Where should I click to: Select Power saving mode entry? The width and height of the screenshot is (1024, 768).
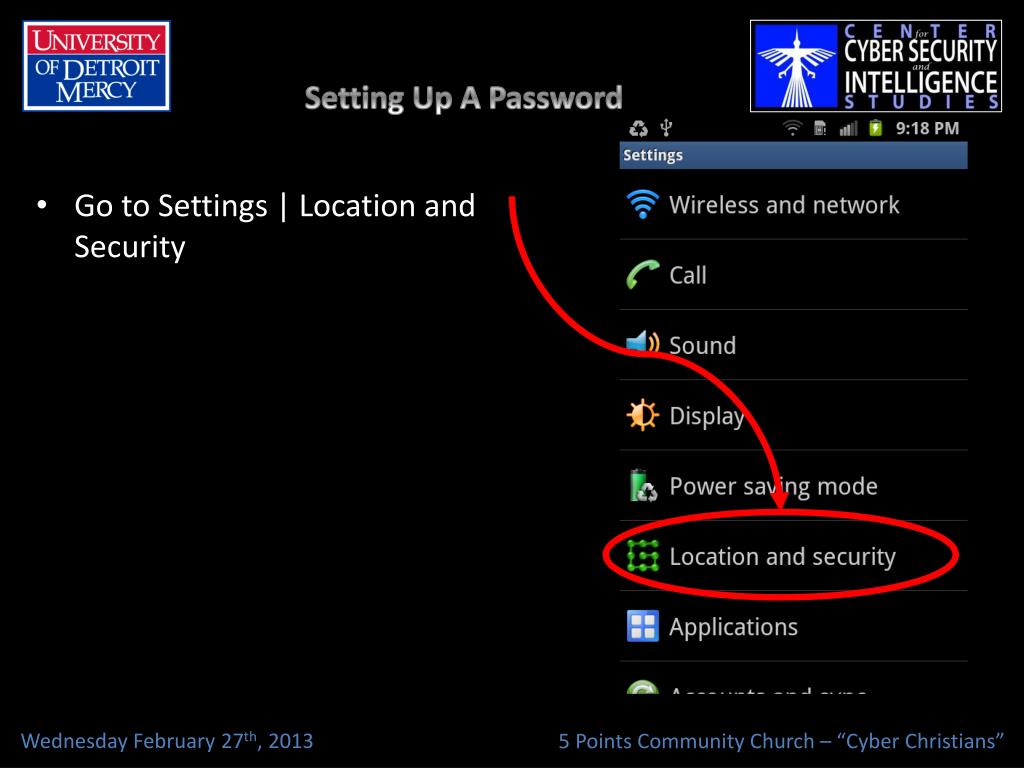click(793, 486)
